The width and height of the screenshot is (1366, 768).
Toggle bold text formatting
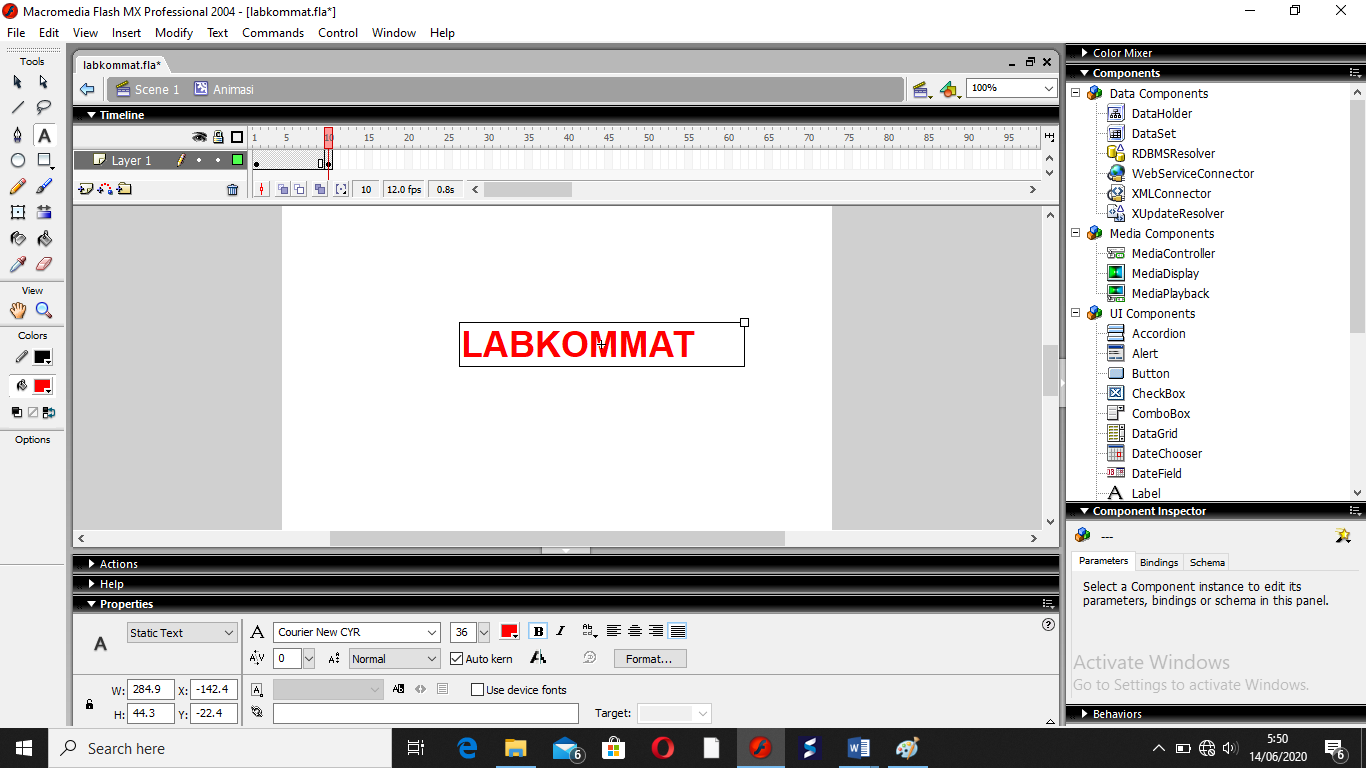pos(538,631)
